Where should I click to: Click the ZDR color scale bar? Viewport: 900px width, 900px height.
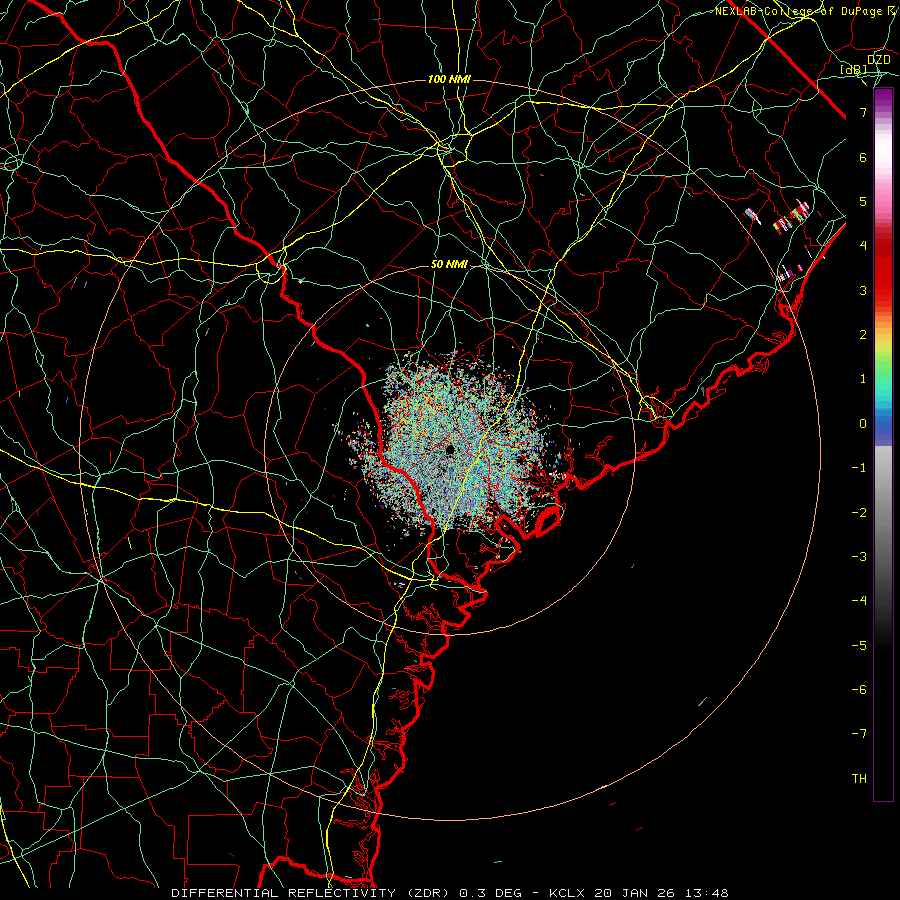pos(883,444)
